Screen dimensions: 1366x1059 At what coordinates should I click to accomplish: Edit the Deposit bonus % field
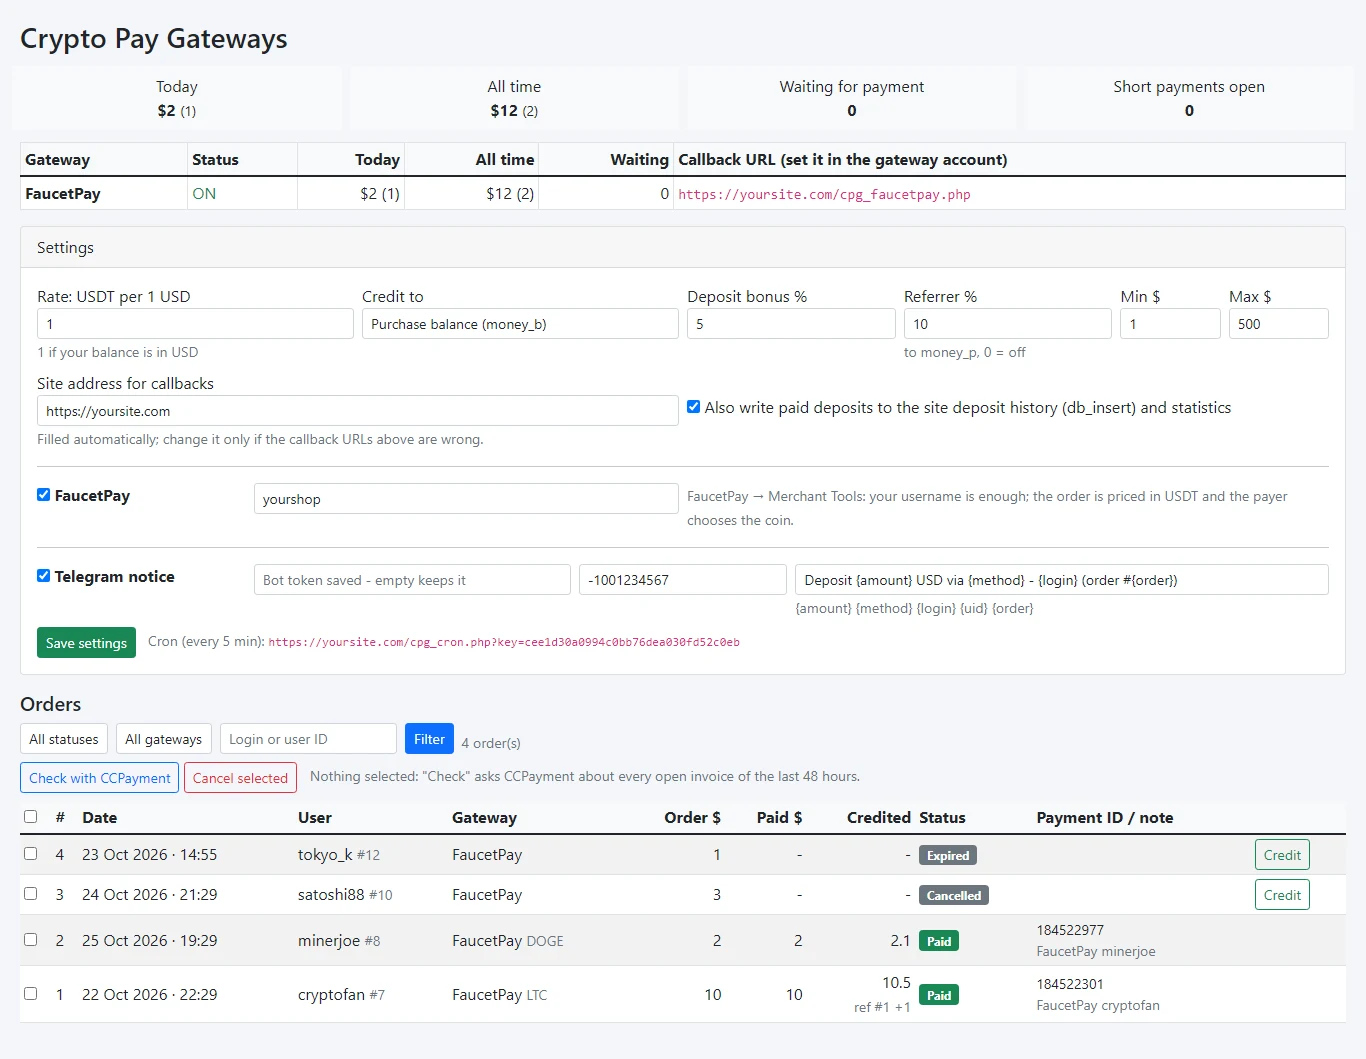point(791,324)
